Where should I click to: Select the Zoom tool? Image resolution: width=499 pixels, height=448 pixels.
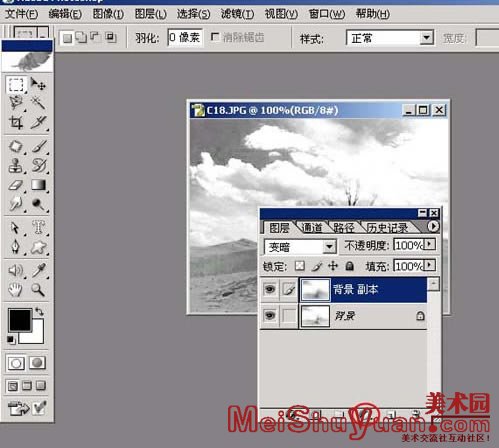click(38, 290)
